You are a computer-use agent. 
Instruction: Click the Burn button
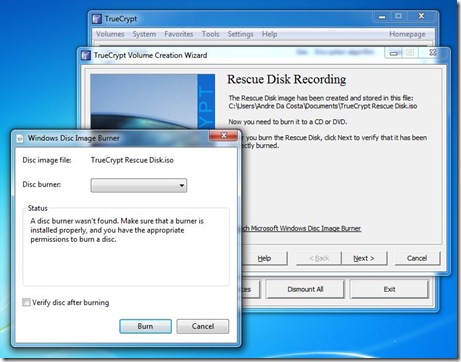[x=146, y=326]
